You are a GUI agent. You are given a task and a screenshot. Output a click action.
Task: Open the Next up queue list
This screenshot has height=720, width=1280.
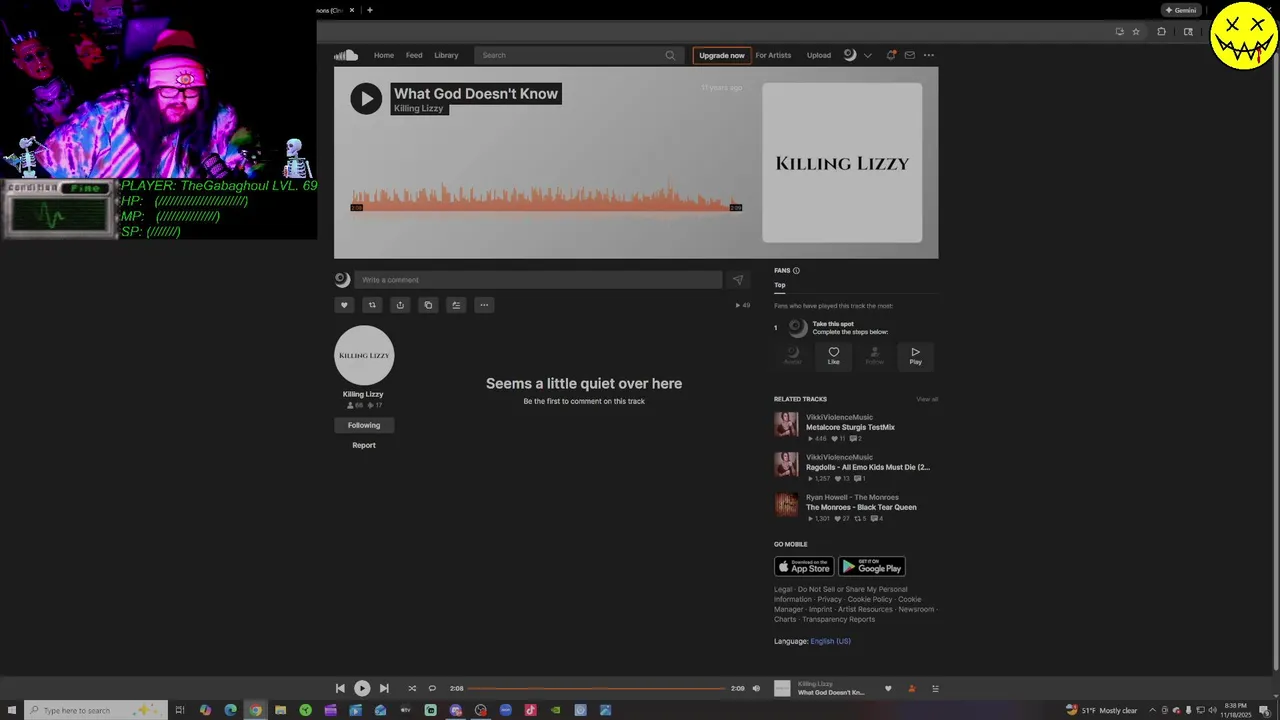pos(935,688)
